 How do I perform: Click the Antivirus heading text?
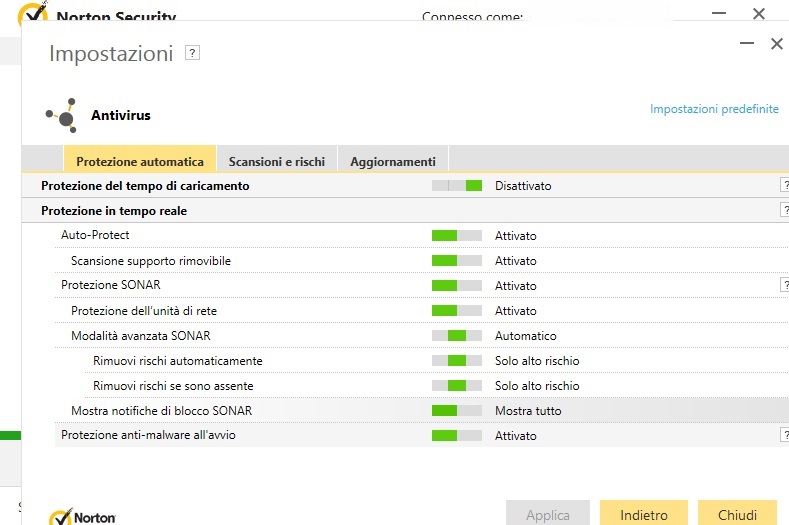[x=121, y=115]
